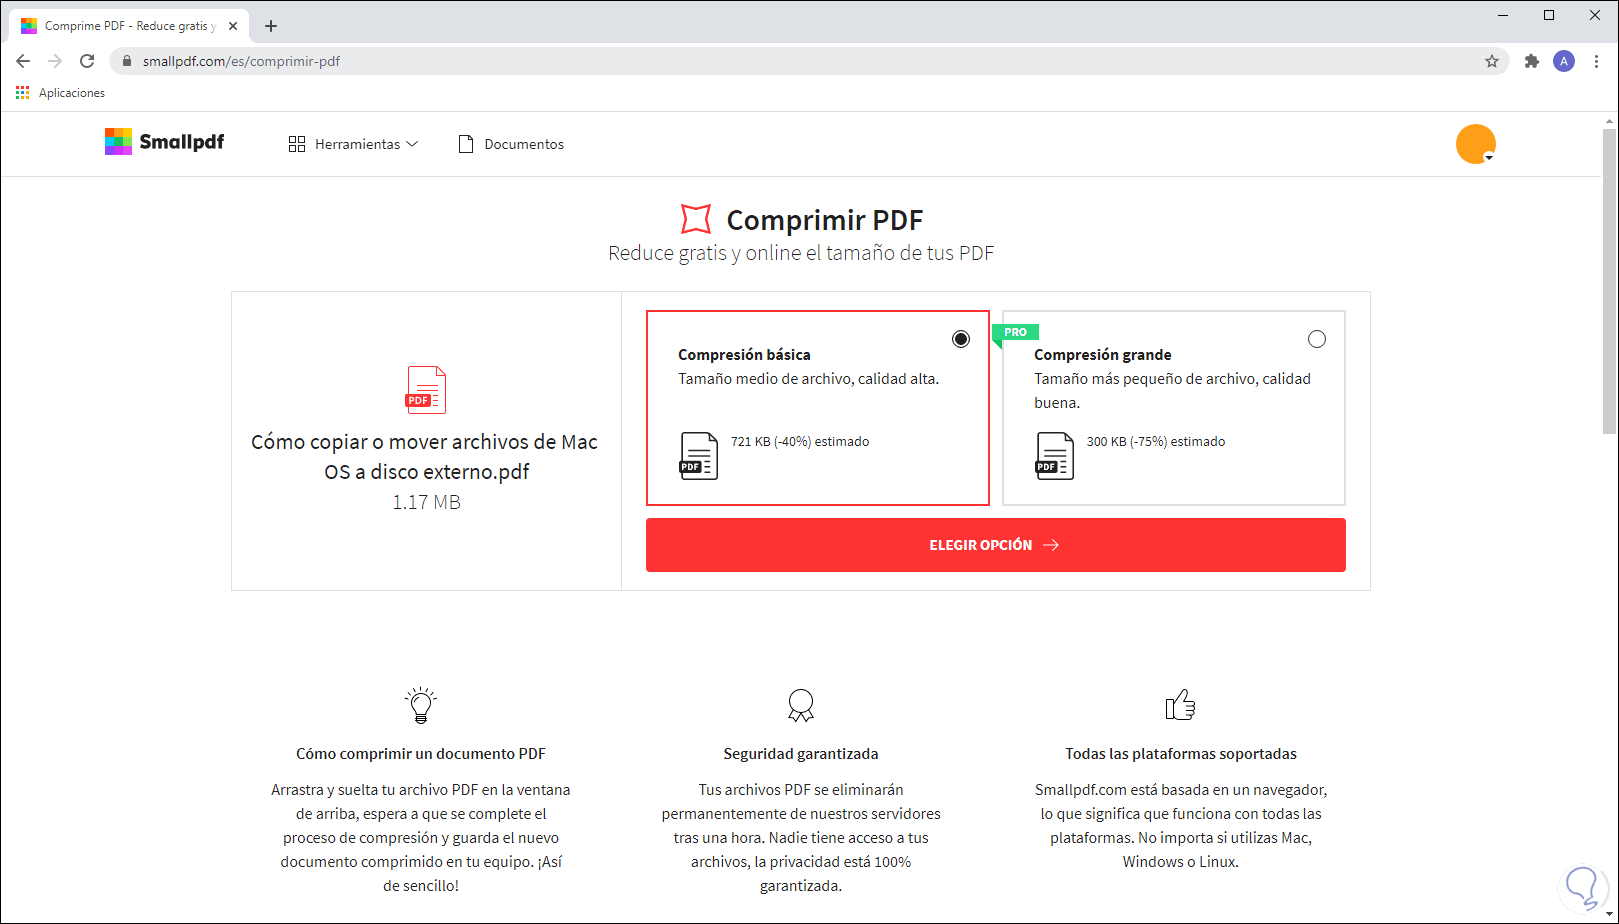The width and height of the screenshot is (1619, 924).
Task: Maximize the Chrome window
Action: coord(1549,15)
